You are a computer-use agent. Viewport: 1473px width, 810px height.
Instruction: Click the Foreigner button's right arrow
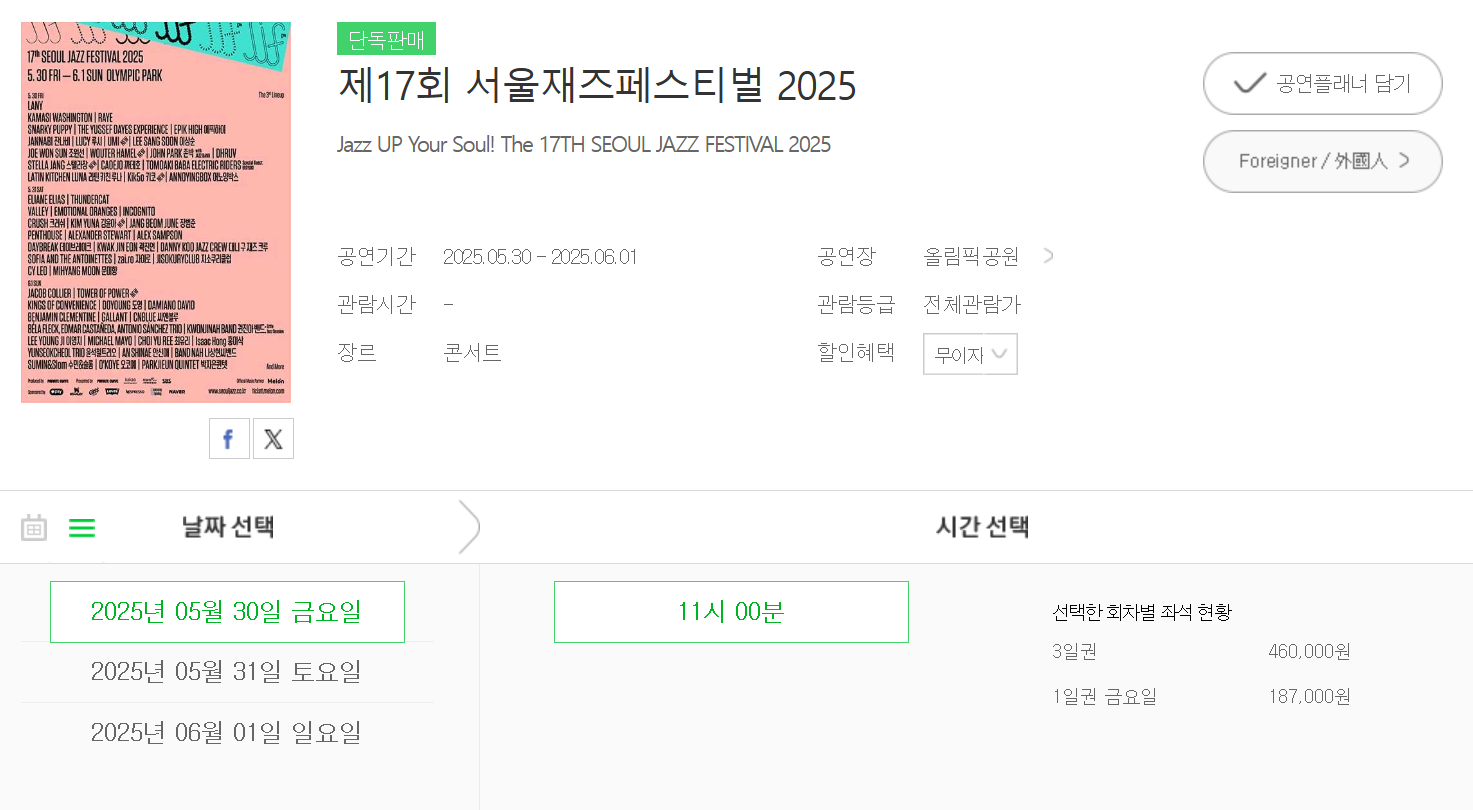pyautogui.click(x=1404, y=160)
